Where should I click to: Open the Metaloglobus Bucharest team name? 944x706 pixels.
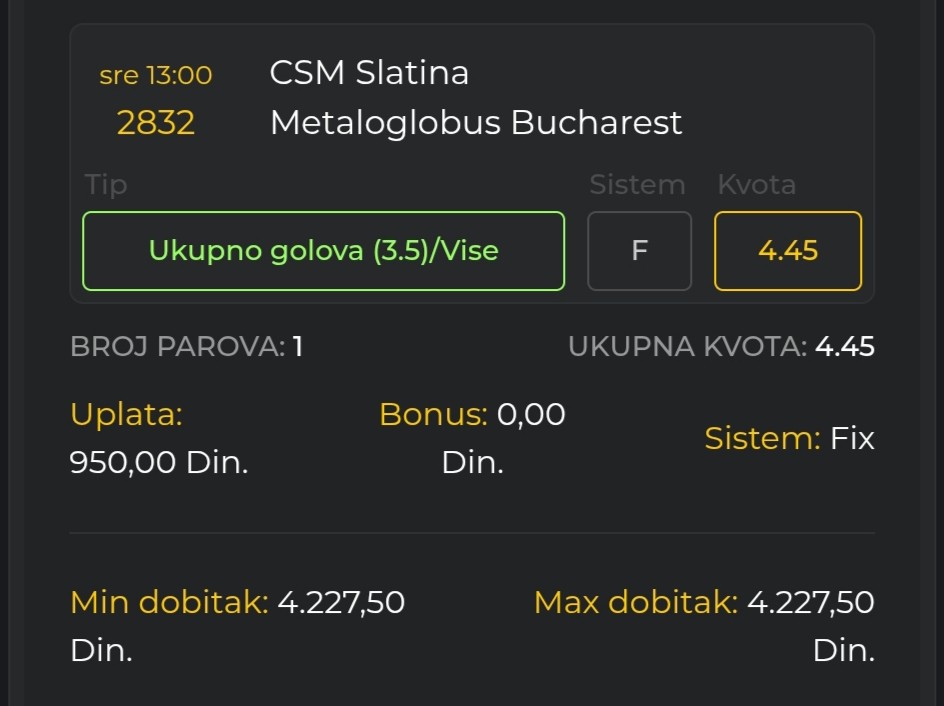[x=476, y=123]
